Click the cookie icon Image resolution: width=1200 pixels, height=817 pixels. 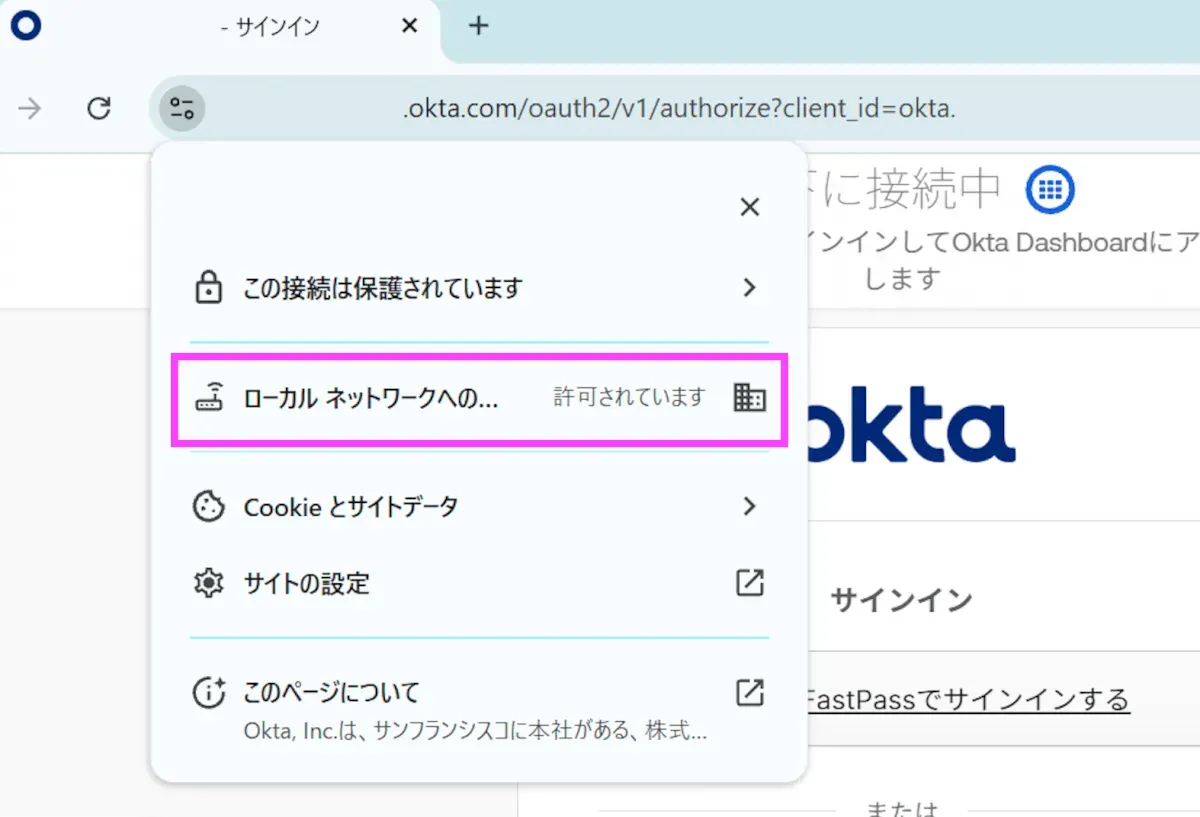[207, 506]
